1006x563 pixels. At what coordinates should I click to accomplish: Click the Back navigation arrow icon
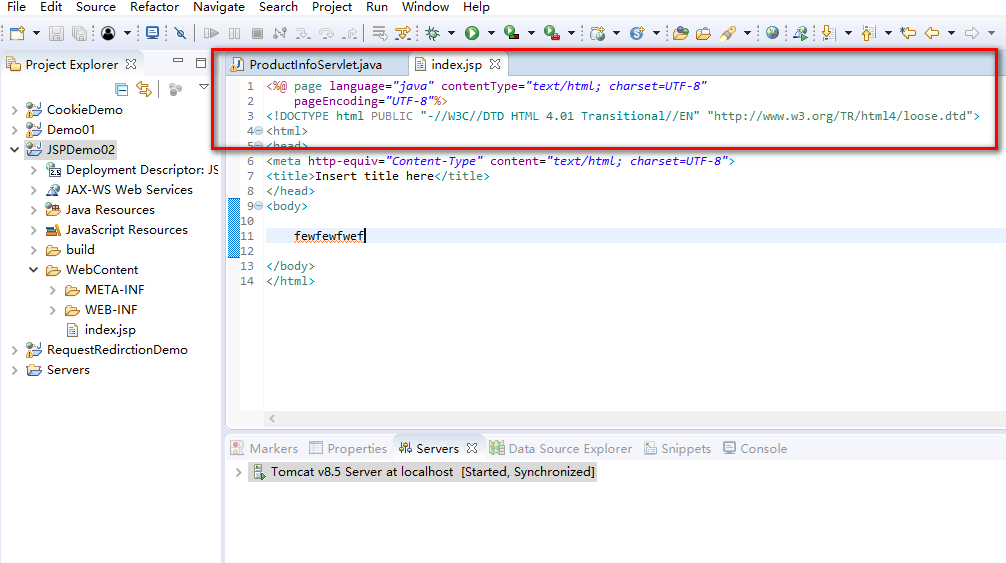932,33
